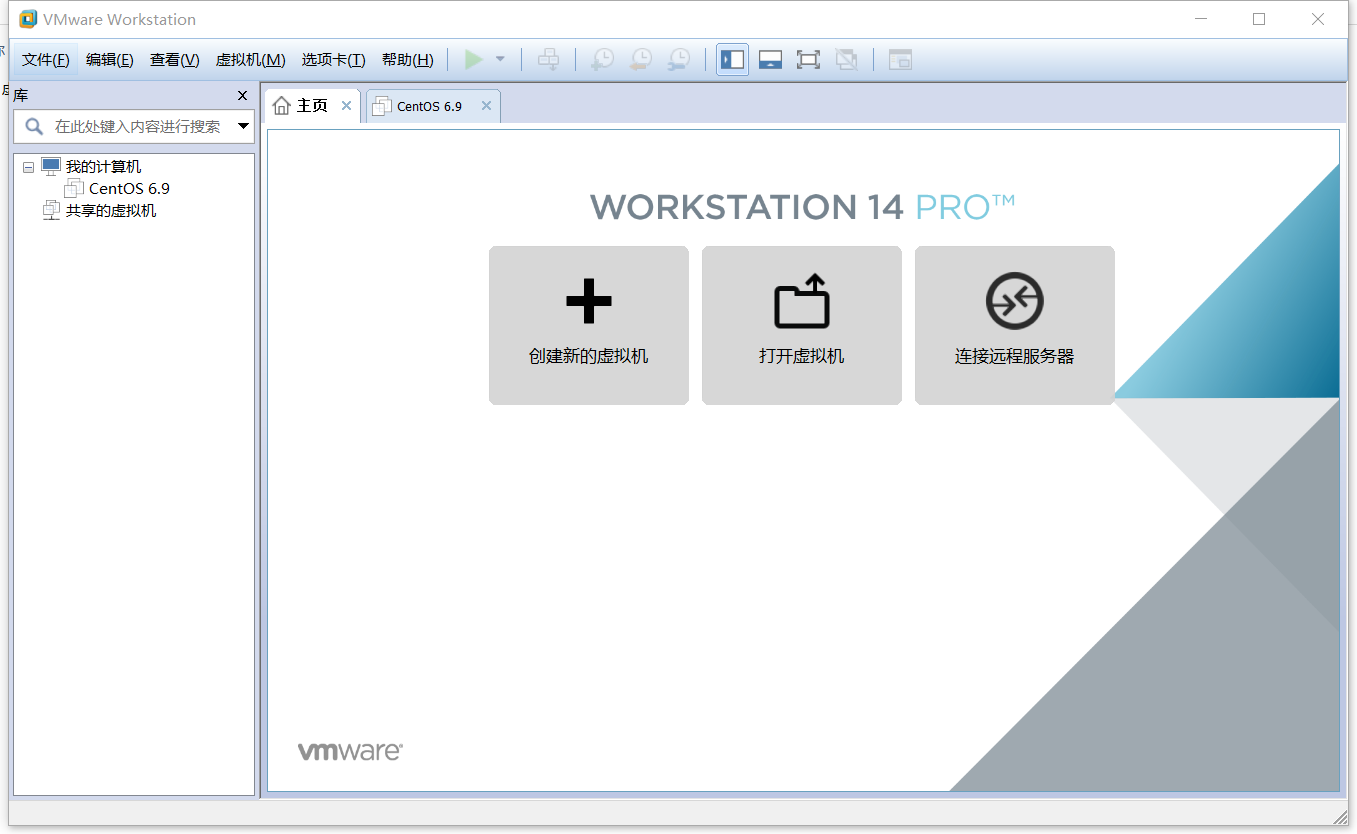Collapse the 我的计算机 tree node
The height and width of the screenshot is (834, 1357).
coord(28,167)
